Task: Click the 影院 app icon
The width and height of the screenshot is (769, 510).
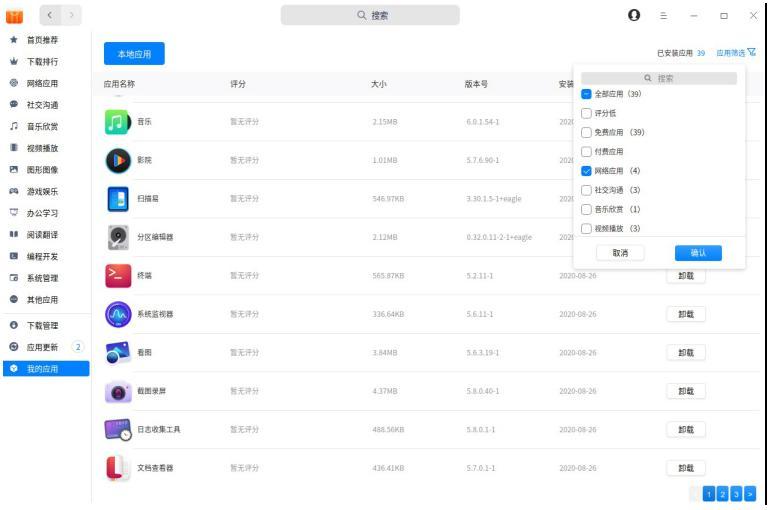Action: pos(118,160)
